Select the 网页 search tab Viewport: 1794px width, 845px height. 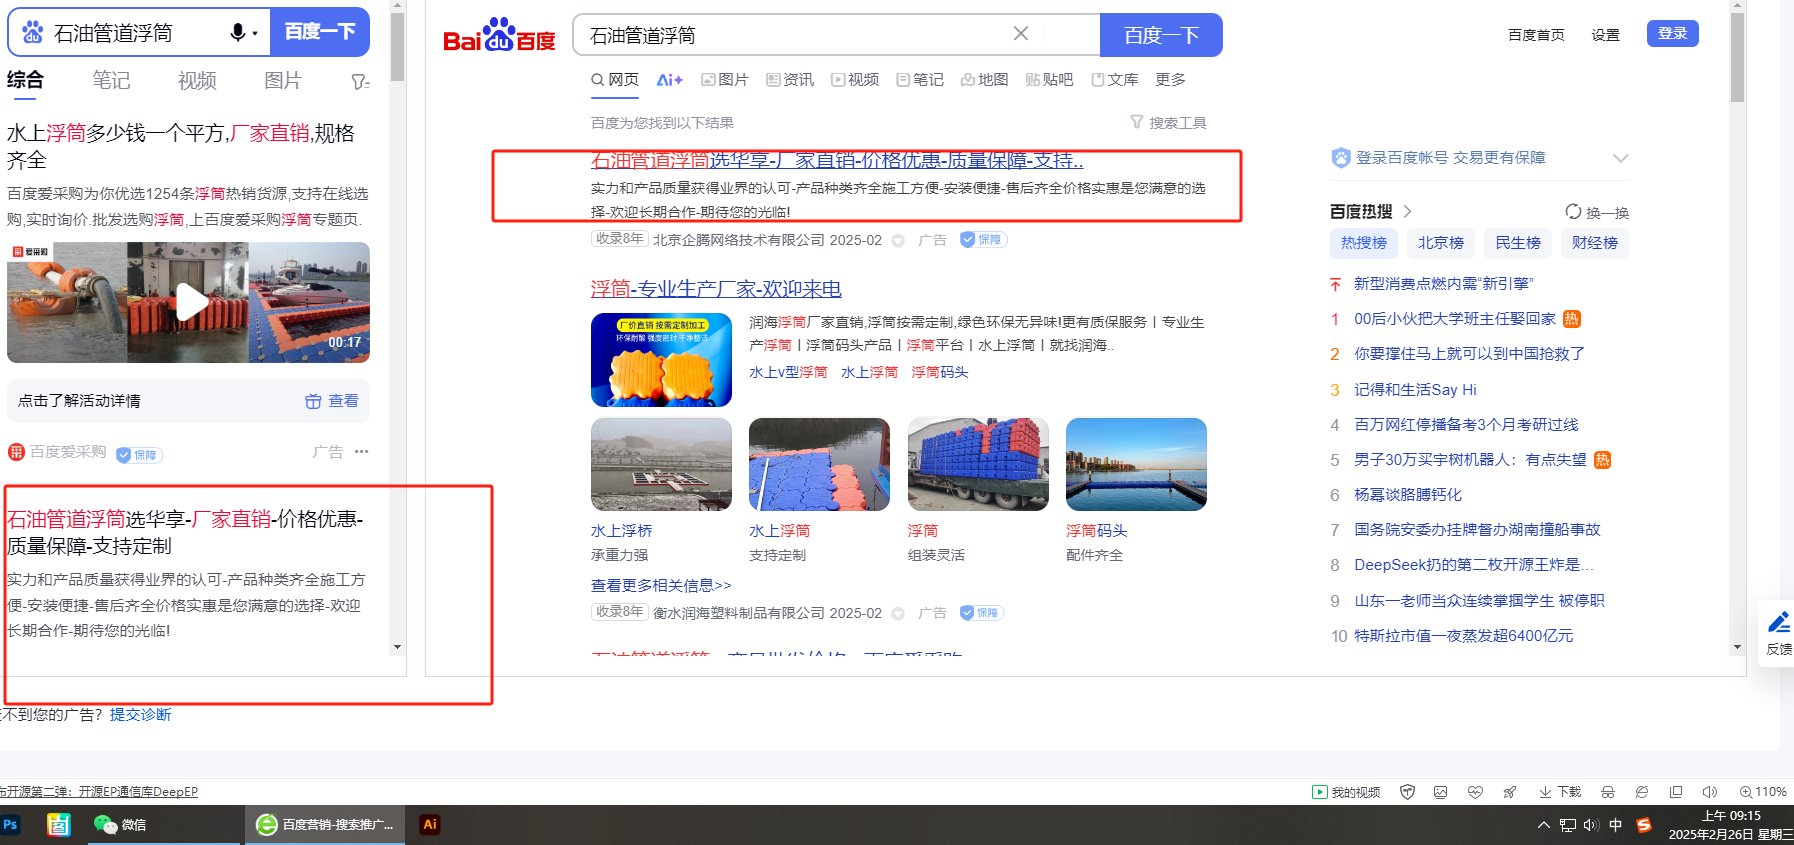click(x=615, y=80)
